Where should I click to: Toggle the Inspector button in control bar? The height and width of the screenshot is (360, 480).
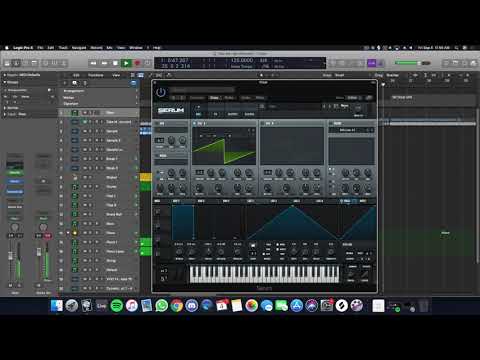click(x=16, y=63)
